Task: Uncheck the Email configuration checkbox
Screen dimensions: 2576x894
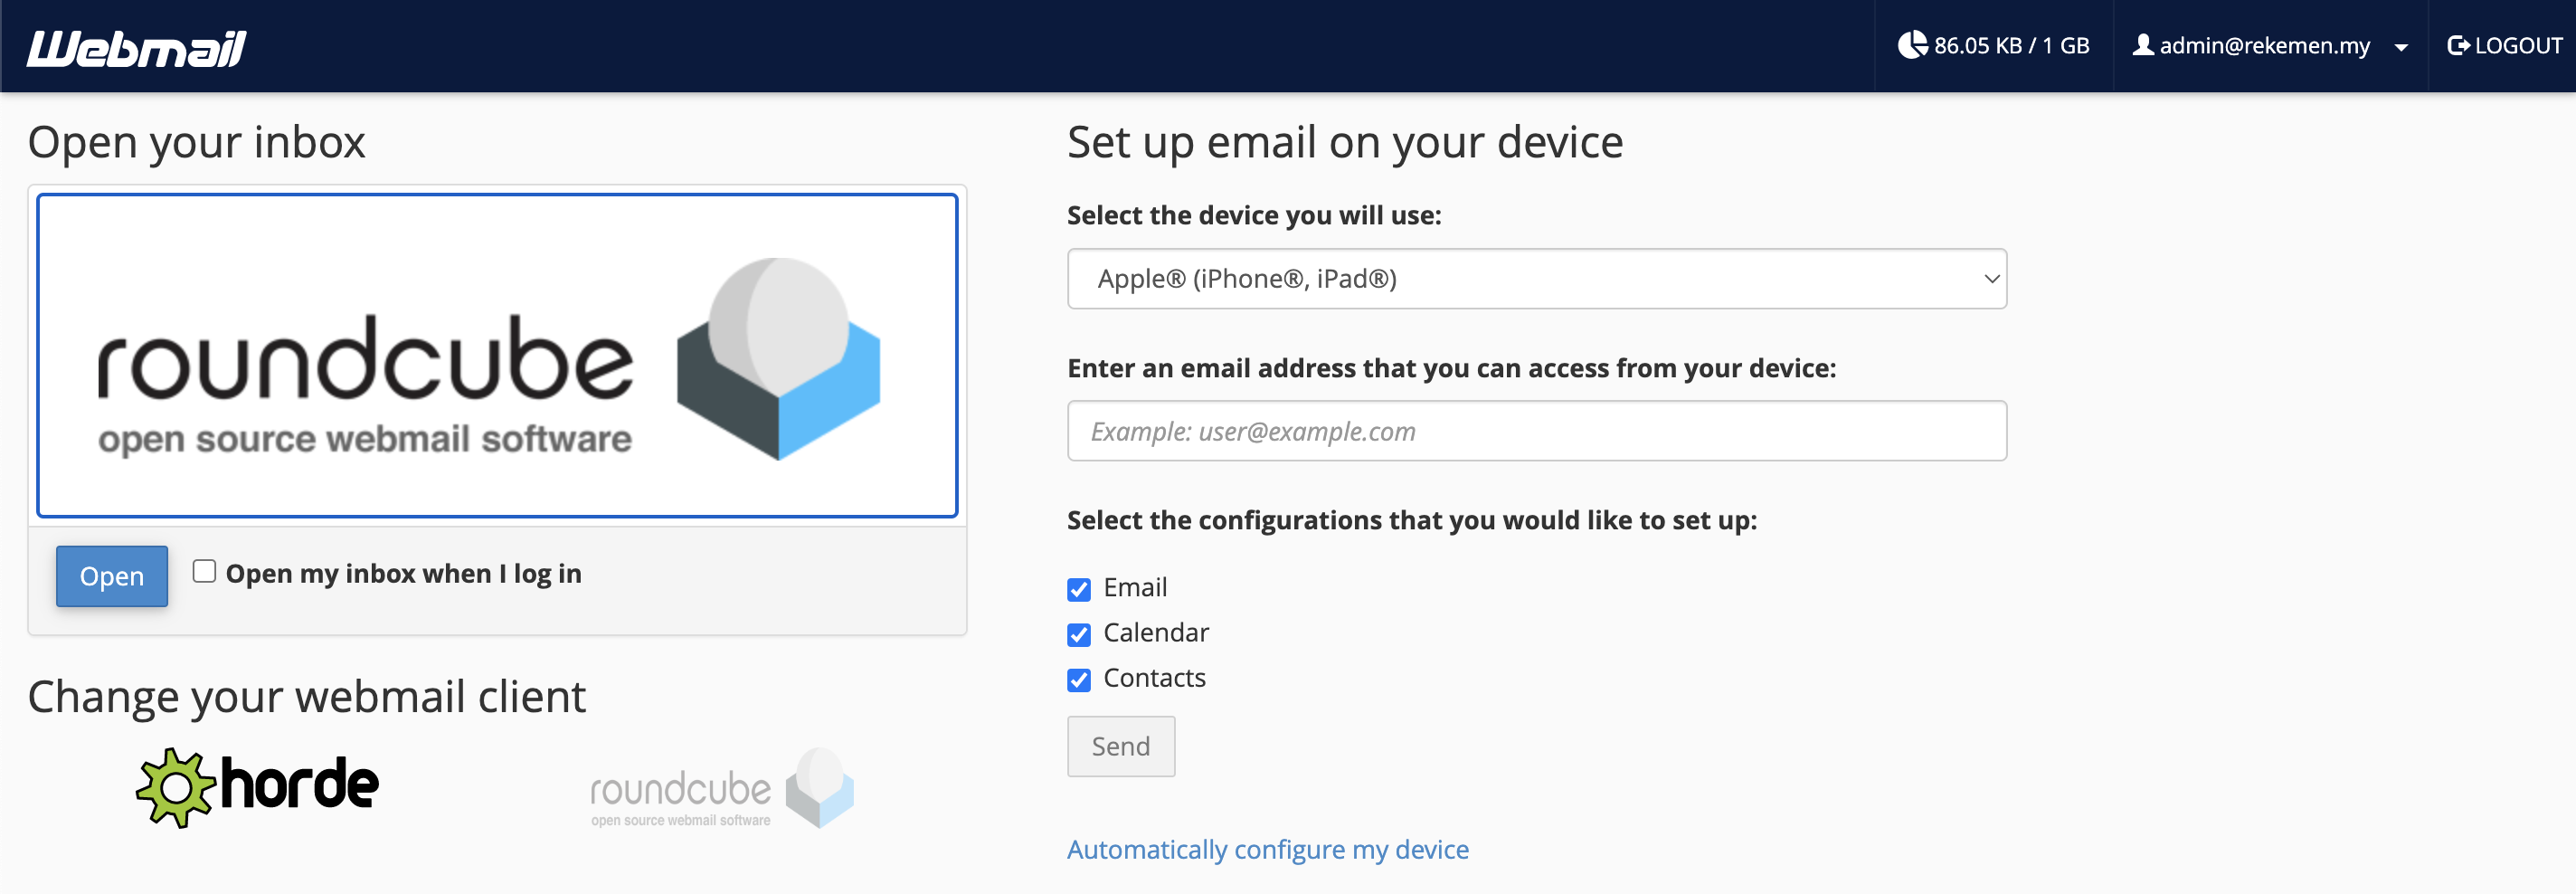Action: [1079, 589]
